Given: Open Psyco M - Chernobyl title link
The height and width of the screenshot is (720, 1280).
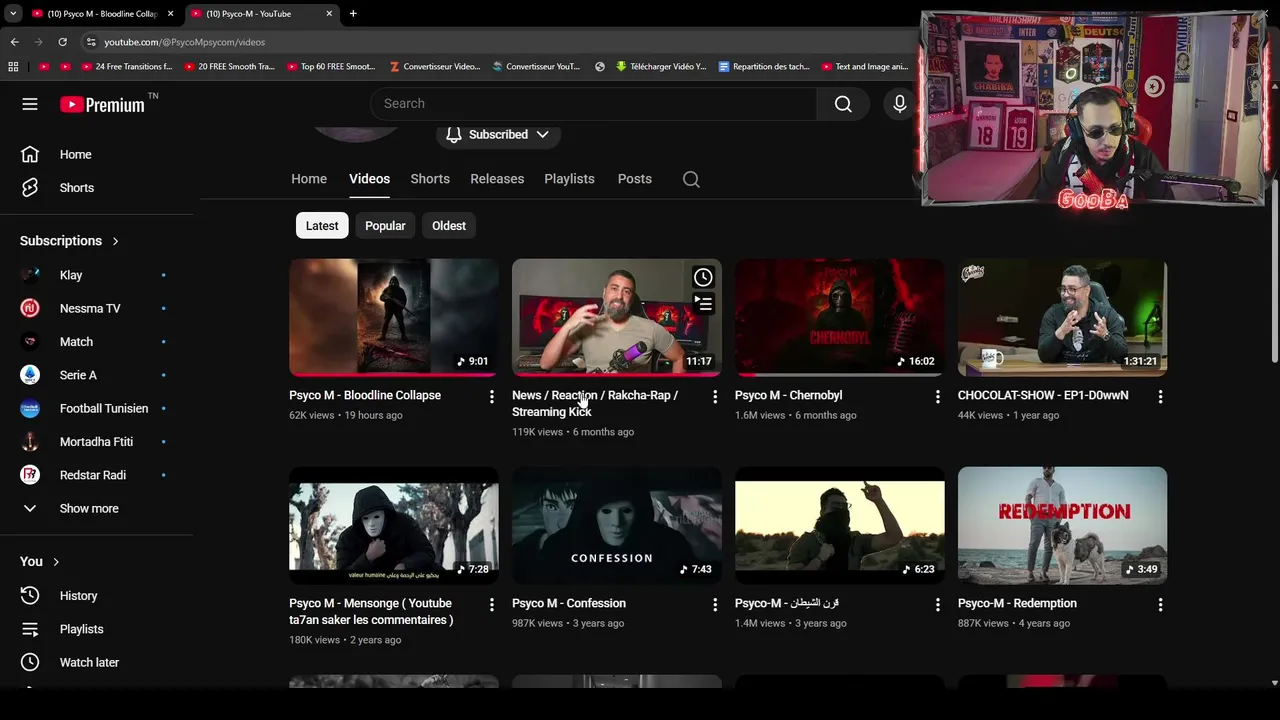Looking at the screenshot, I should click(x=789, y=396).
